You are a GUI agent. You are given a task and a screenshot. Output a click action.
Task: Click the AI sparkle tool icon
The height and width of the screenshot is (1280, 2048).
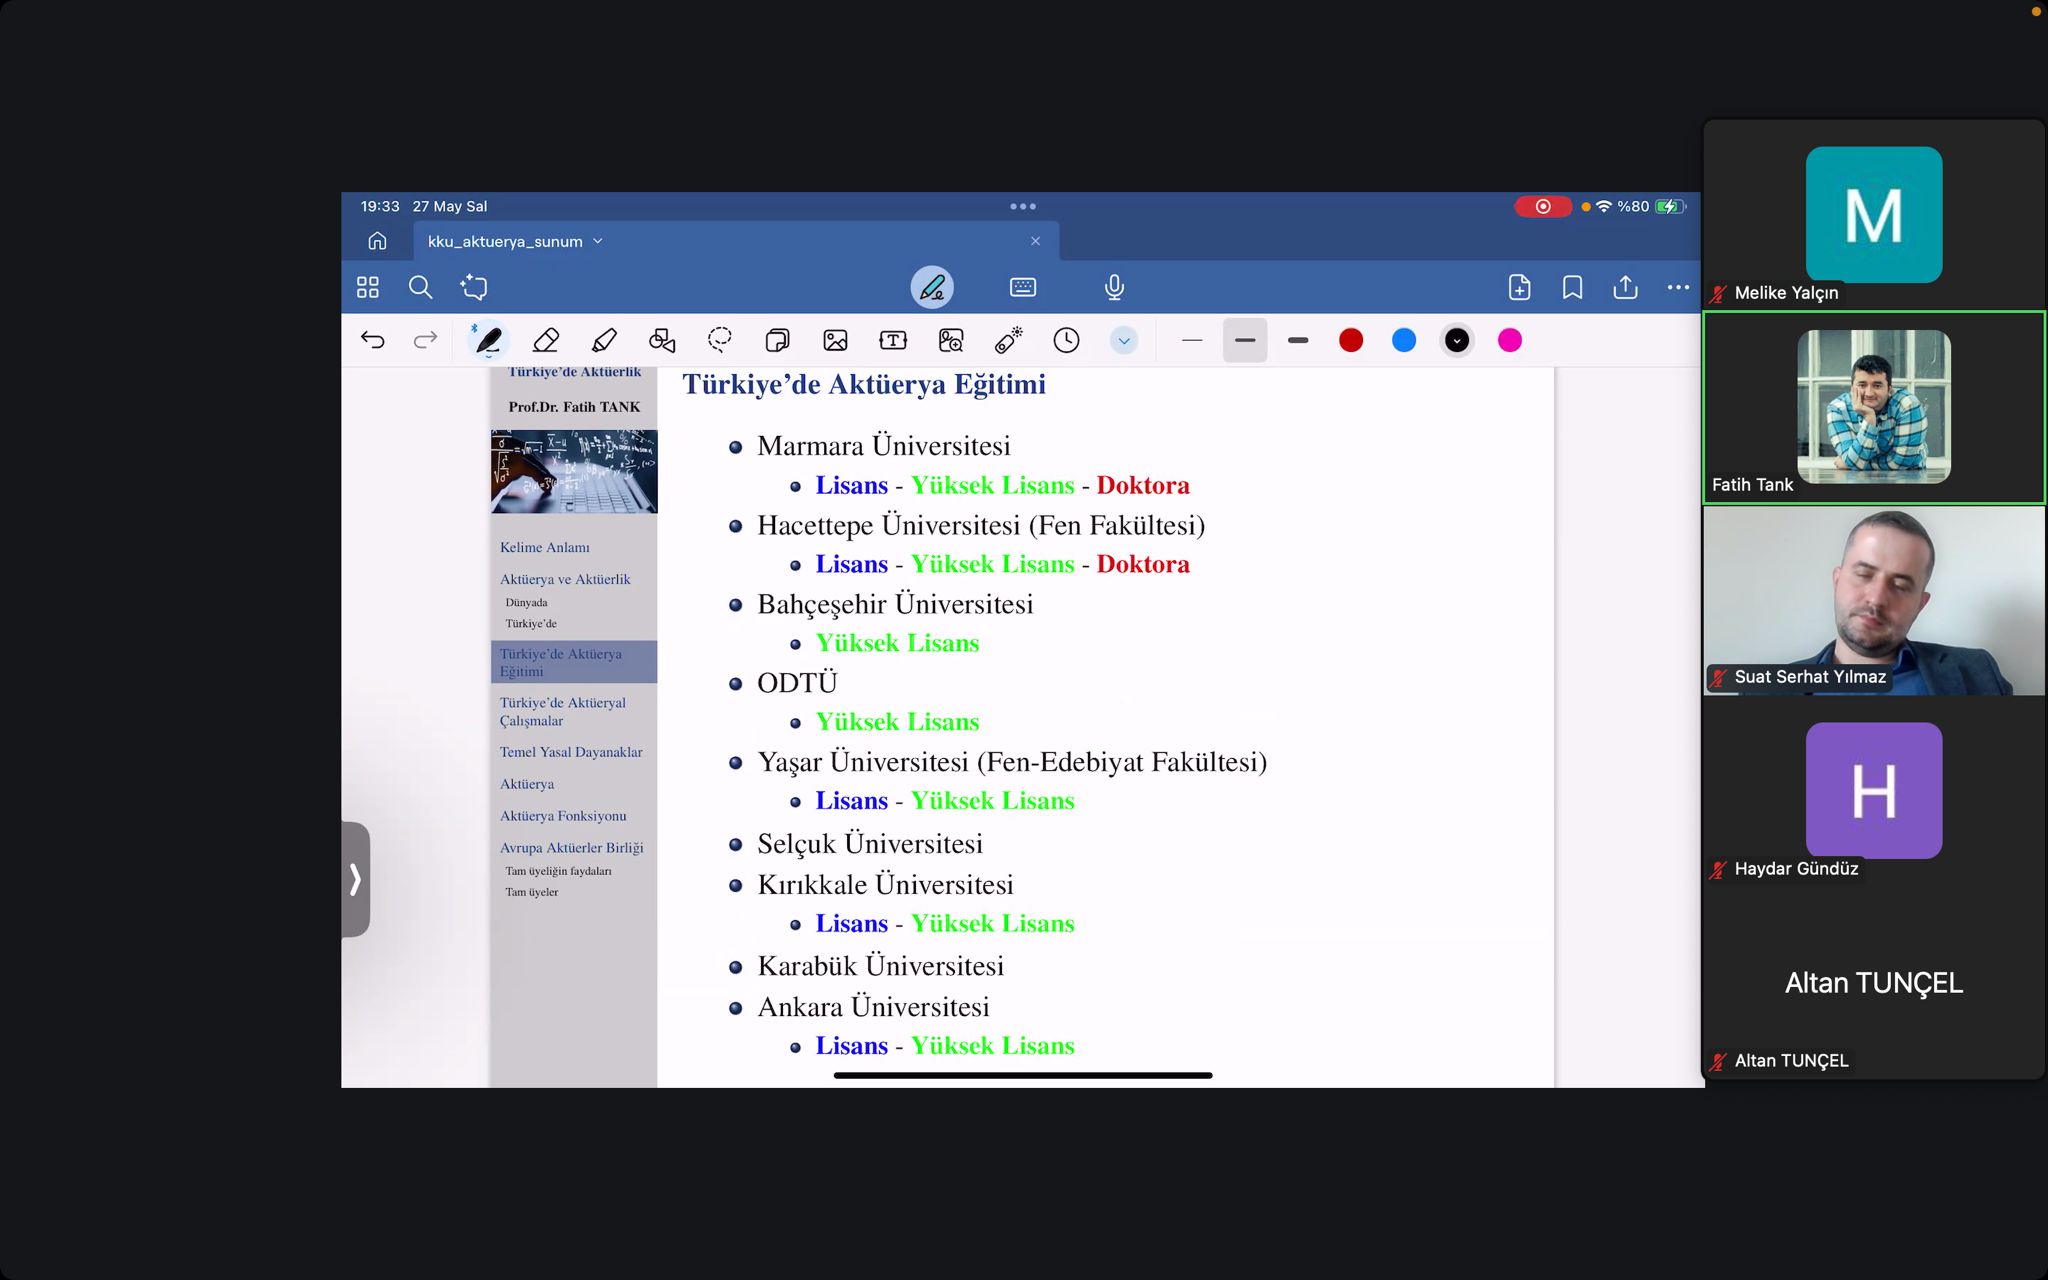pos(474,288)
